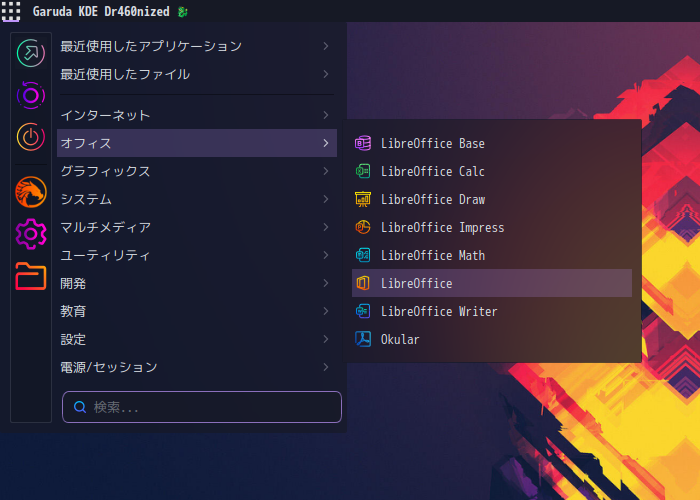The height and width of the screenshot is (500, 700).
Task: Click the LibreOffice Draw icon
Action: (x=362, y=199)
